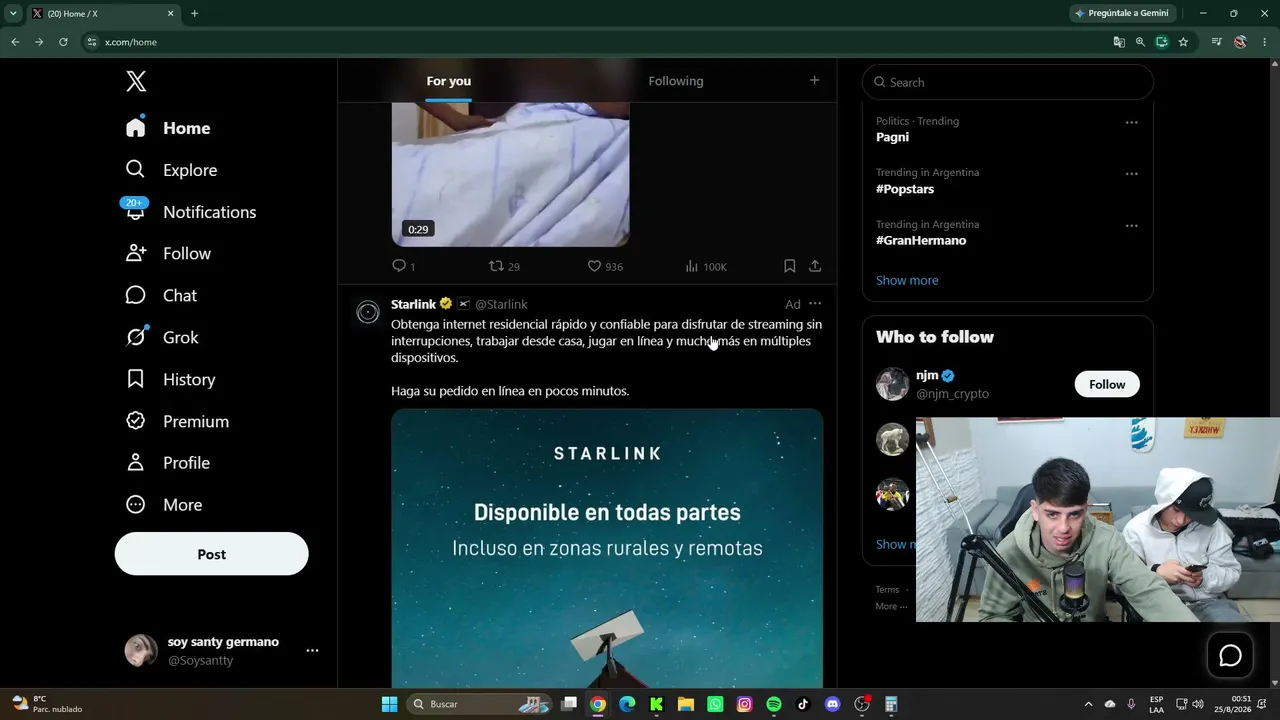
Task: Translate this page icon in address bar
Action: pos(1119,42)
